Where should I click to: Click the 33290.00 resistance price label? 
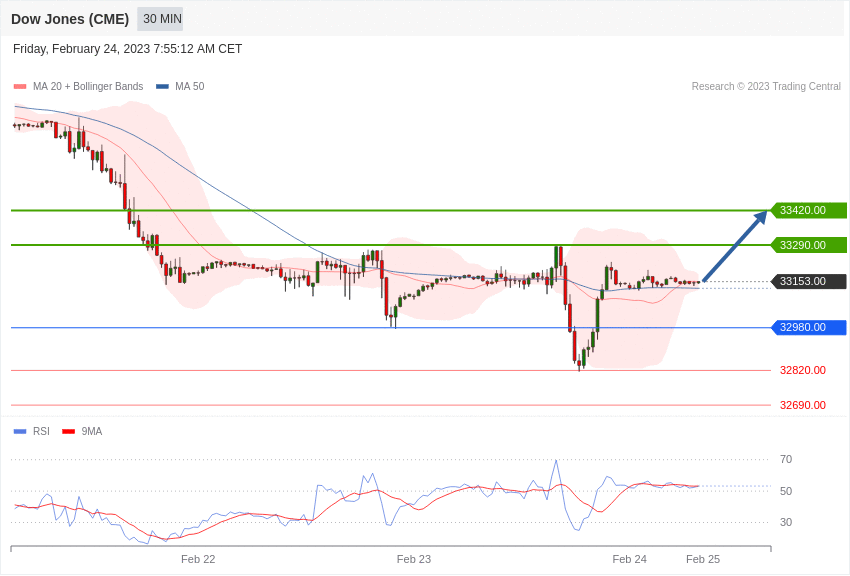[808, 245]
